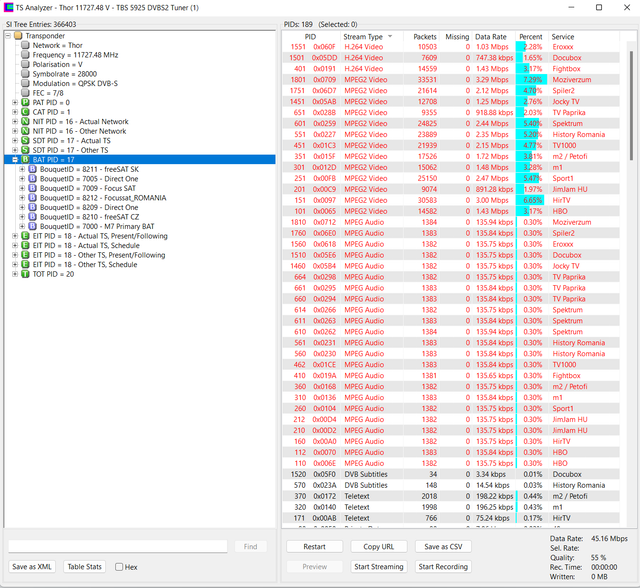640x588 pixels.
Task: Click the green P icon of PAT PID = 0
Action: pyautogui.click(x=25, y=102)
